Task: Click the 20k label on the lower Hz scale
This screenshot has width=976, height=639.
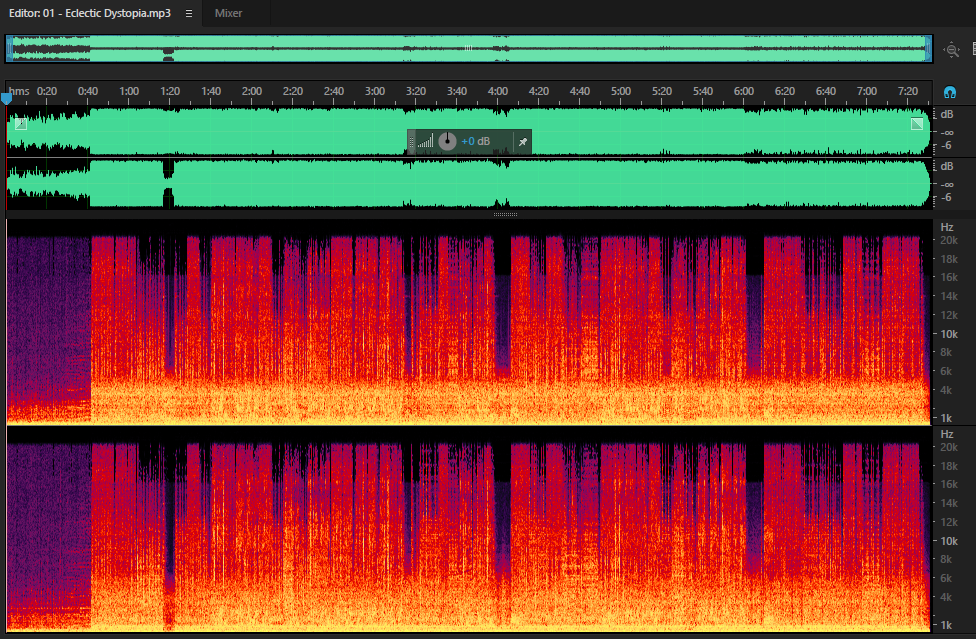Action: click(949, 447)
